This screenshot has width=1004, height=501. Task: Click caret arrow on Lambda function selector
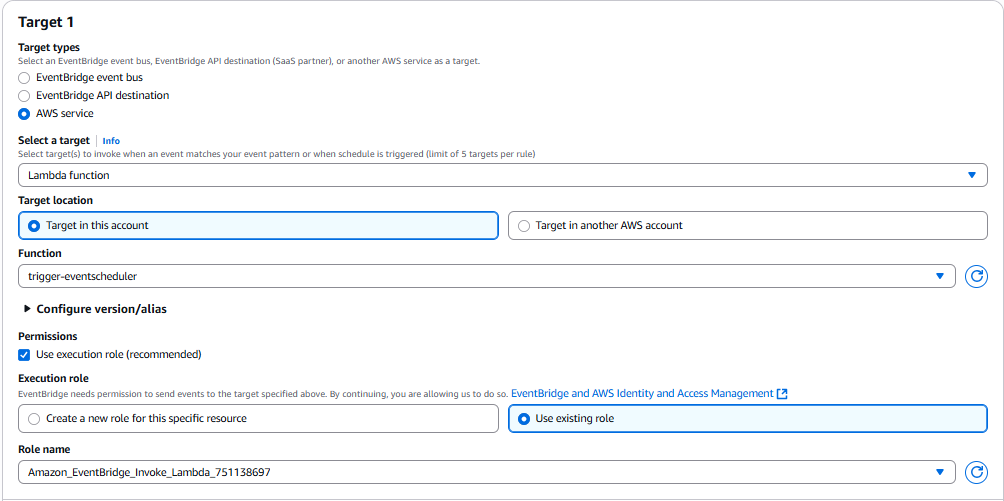pos(971,175)
